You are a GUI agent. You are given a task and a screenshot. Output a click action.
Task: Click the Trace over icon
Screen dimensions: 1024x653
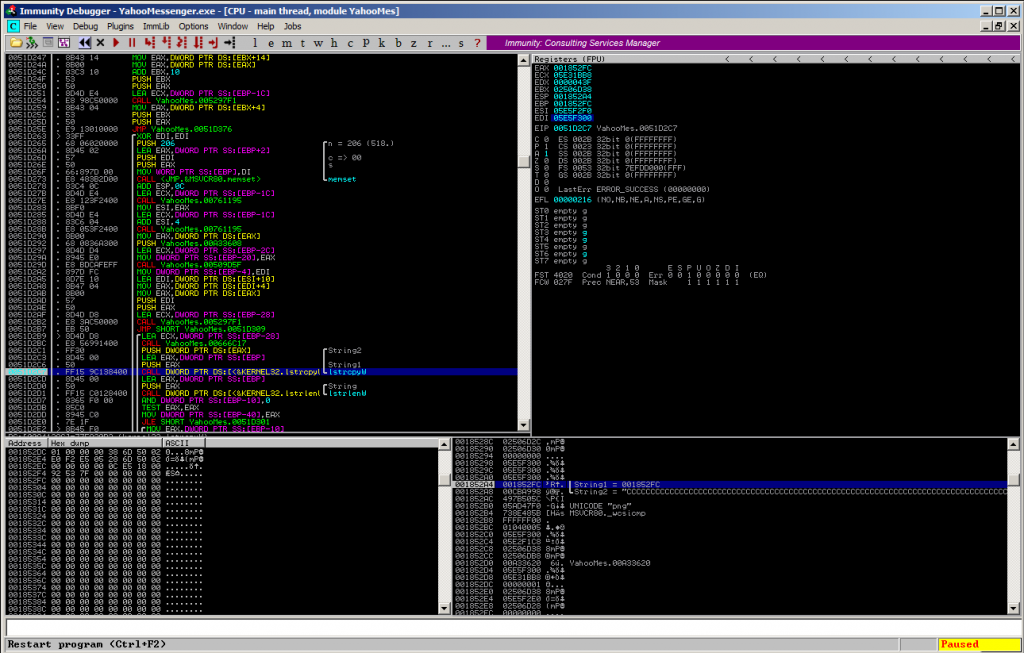click(x=197, y=43)
